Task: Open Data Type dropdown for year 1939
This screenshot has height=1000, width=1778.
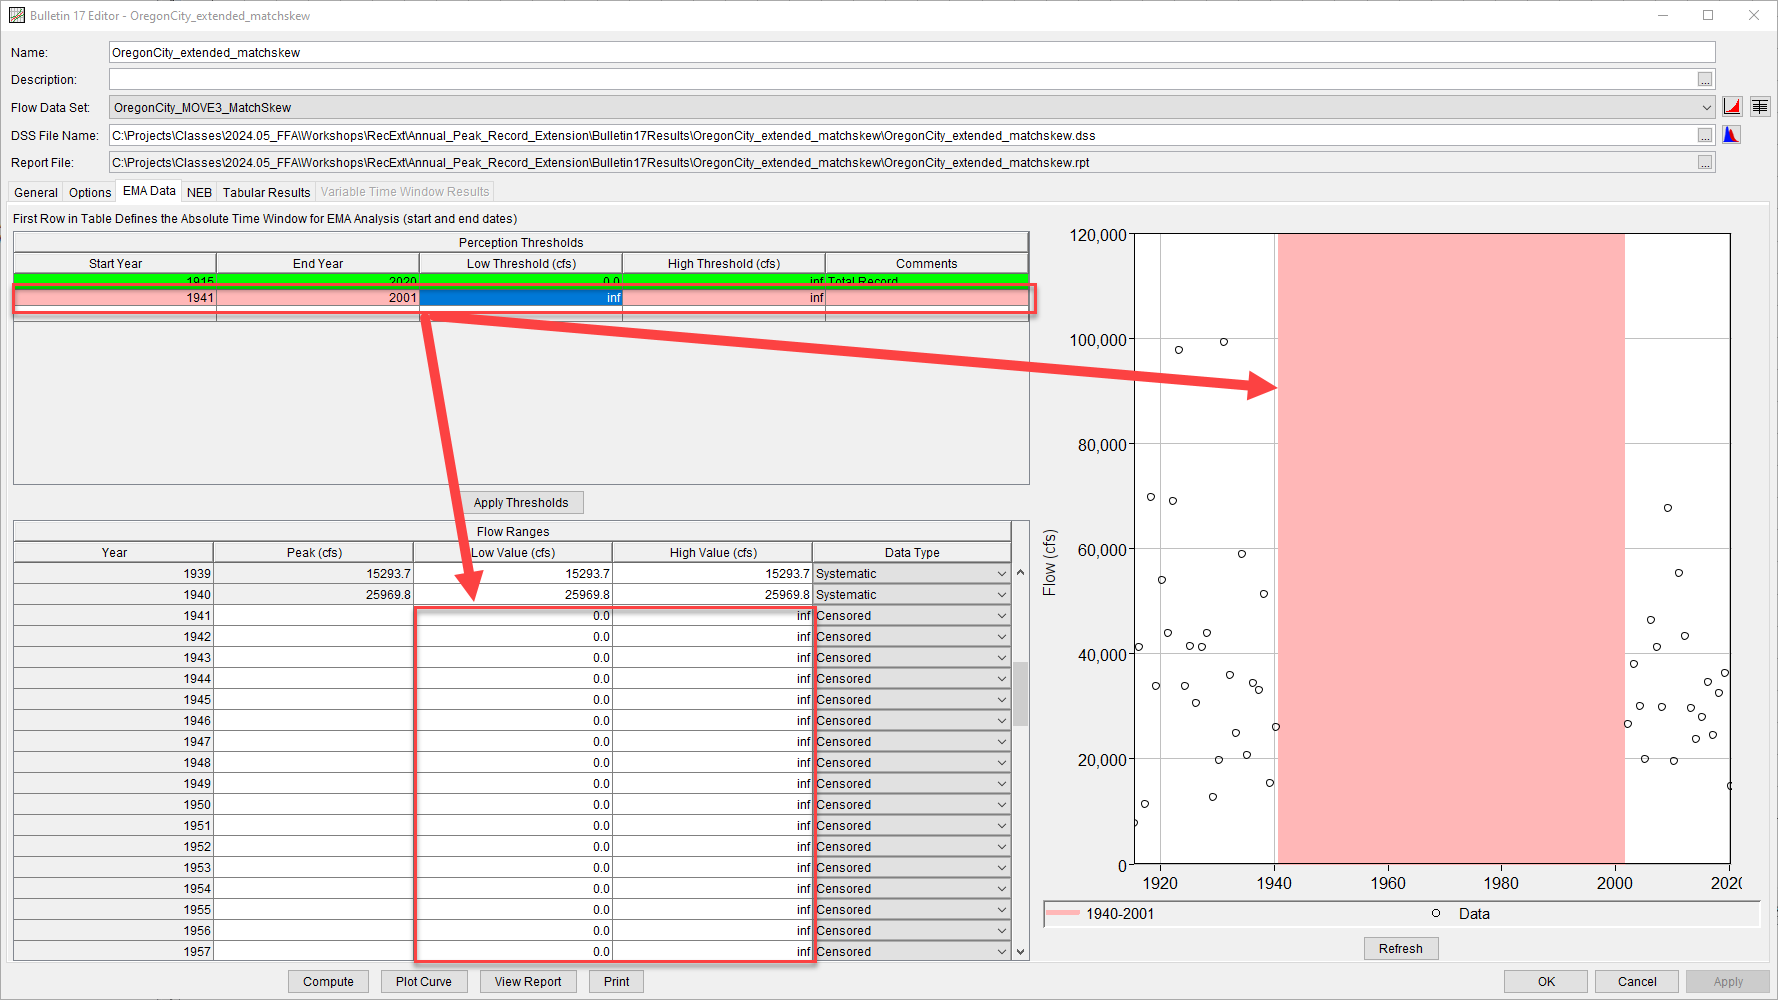Action: tap(1001, 574)
